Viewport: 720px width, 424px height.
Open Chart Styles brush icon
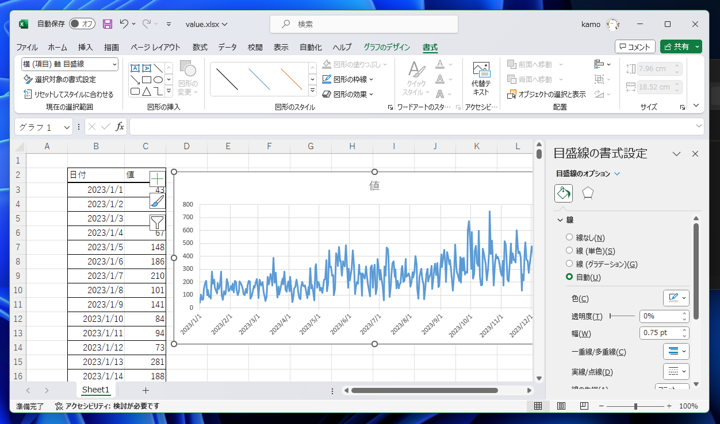tap(157, 200)
